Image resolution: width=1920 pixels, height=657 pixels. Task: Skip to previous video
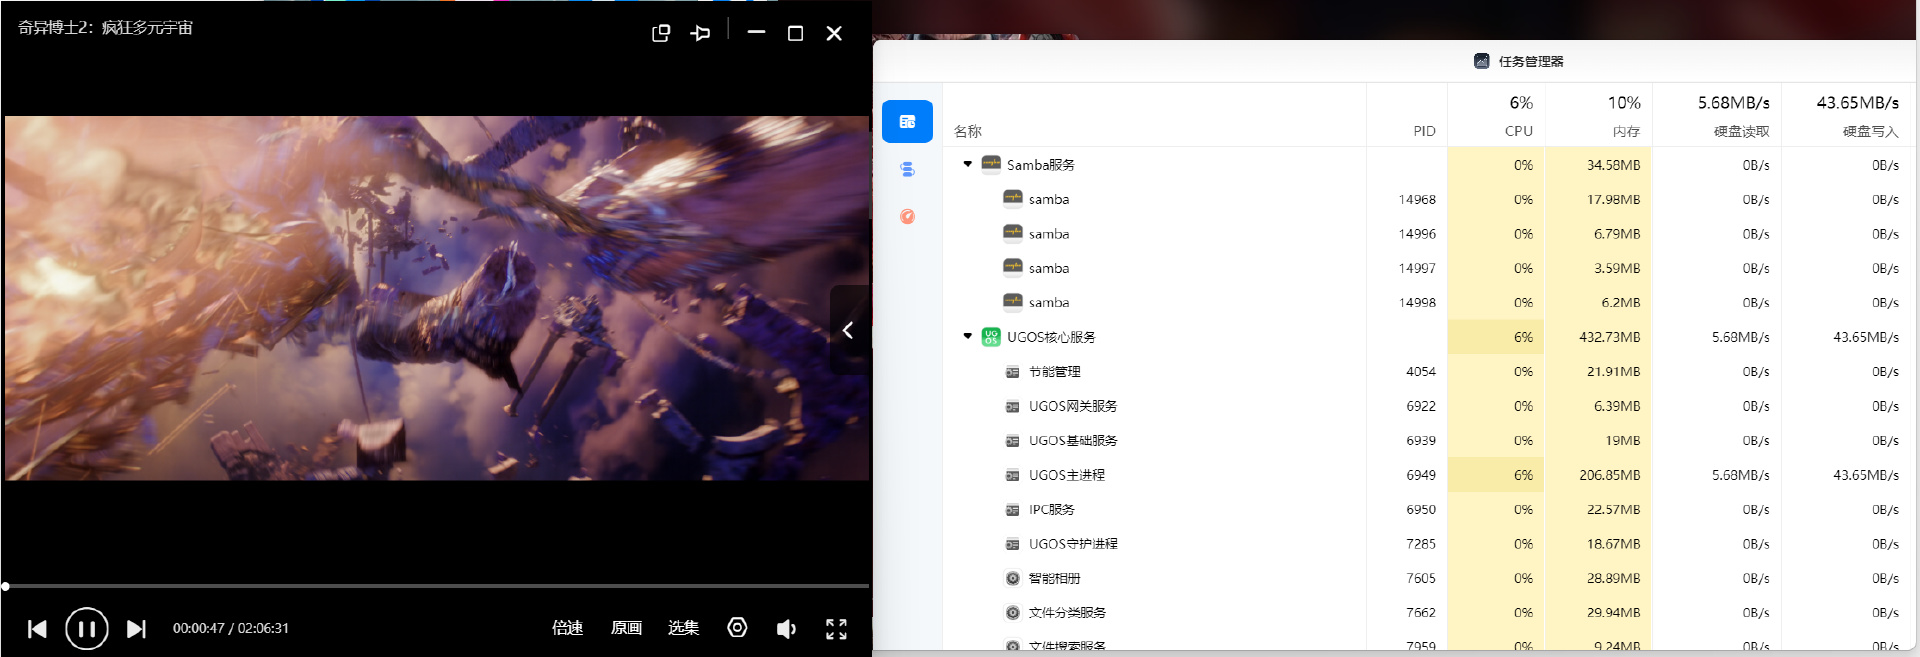tap(38, 629)
